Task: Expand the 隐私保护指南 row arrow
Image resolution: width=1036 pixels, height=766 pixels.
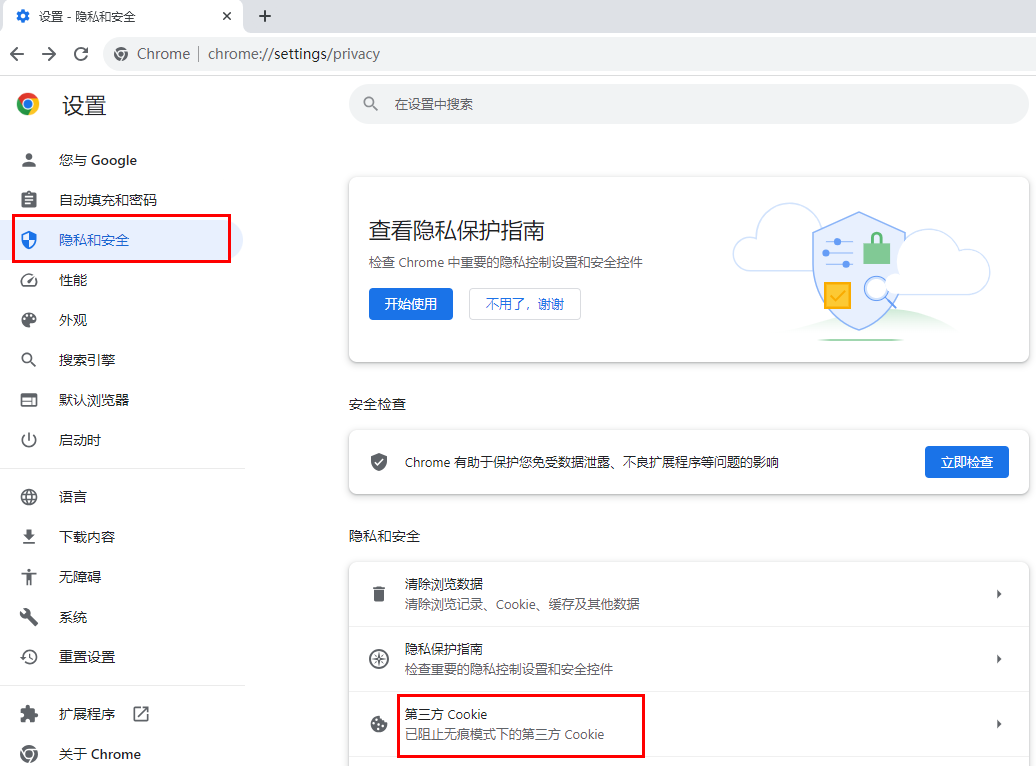Action: tap(998, 659)
